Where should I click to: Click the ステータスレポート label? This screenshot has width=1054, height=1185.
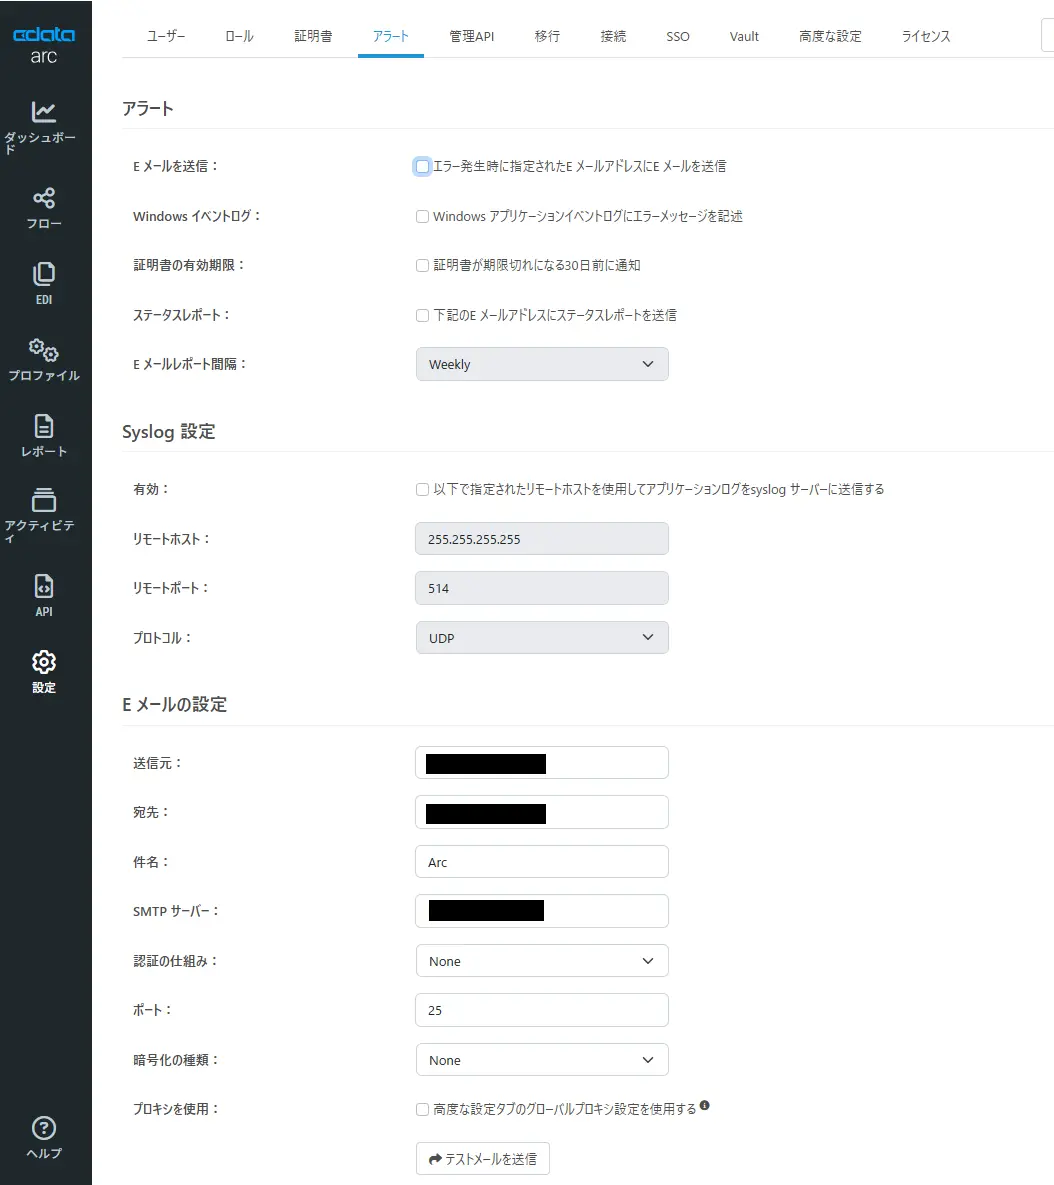[181, 315]
